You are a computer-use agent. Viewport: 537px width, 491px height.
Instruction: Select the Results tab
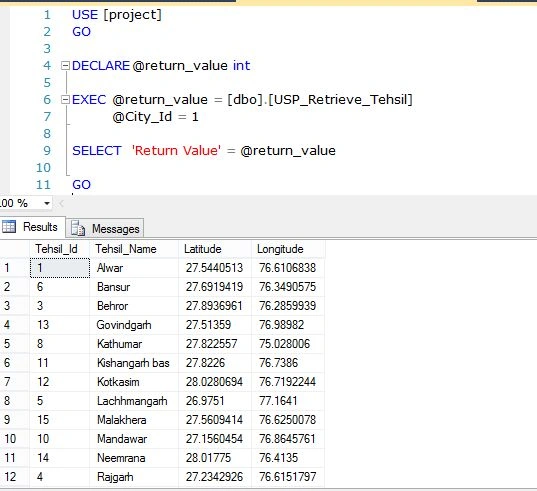click(x=33, y=227)
